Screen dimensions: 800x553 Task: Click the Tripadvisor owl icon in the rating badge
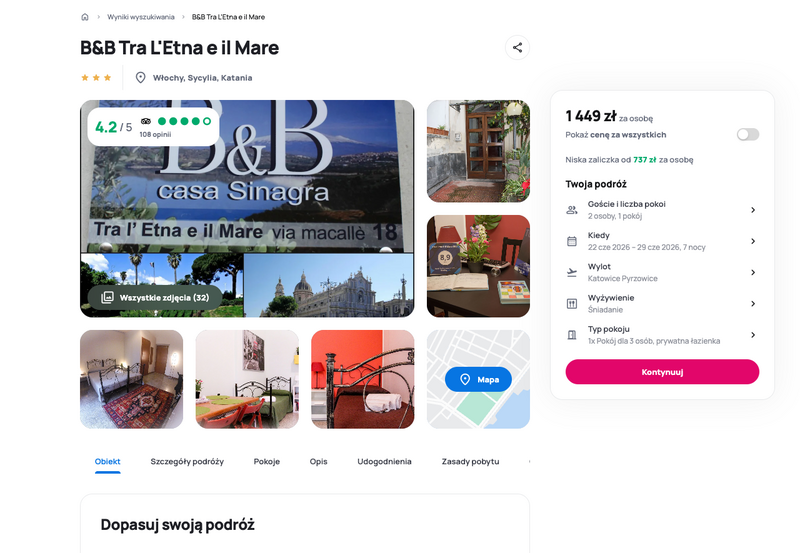pos(146,121)
